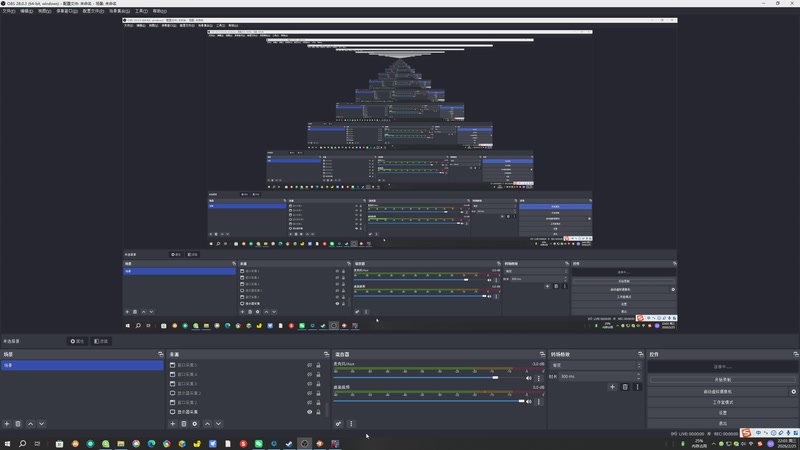Open the Profile menu
Viewport: 800px width, 450px height.
(x=93, y=11)
